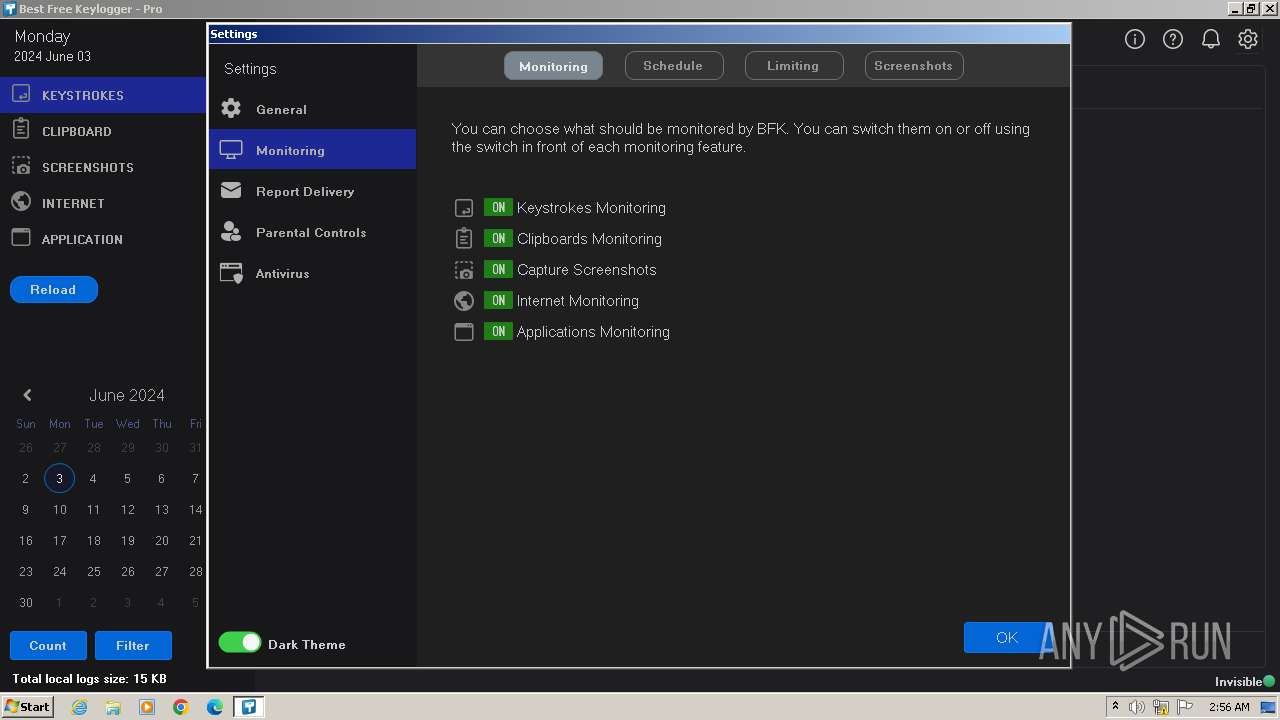Select Screenshots in the left sidebar
The height and width of the screenshot is (720, 1280).
pyautogui.click(x=103, y=167)
